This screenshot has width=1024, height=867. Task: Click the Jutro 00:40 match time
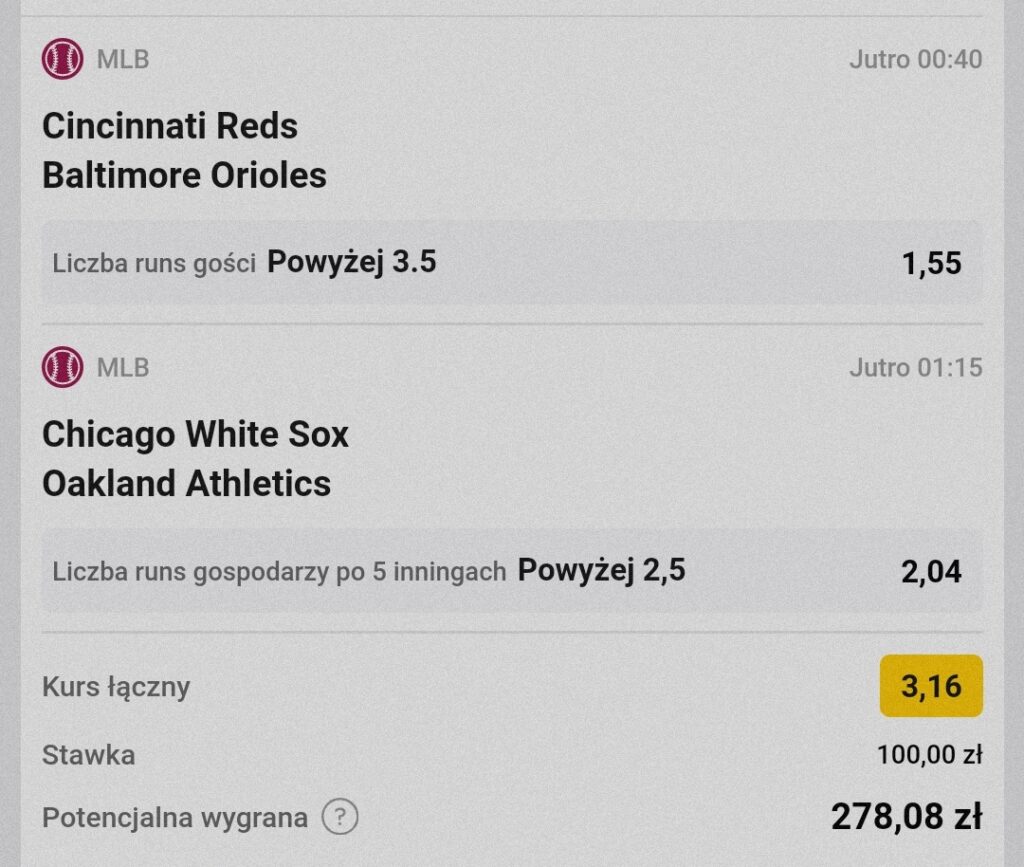tap(916, 59)
